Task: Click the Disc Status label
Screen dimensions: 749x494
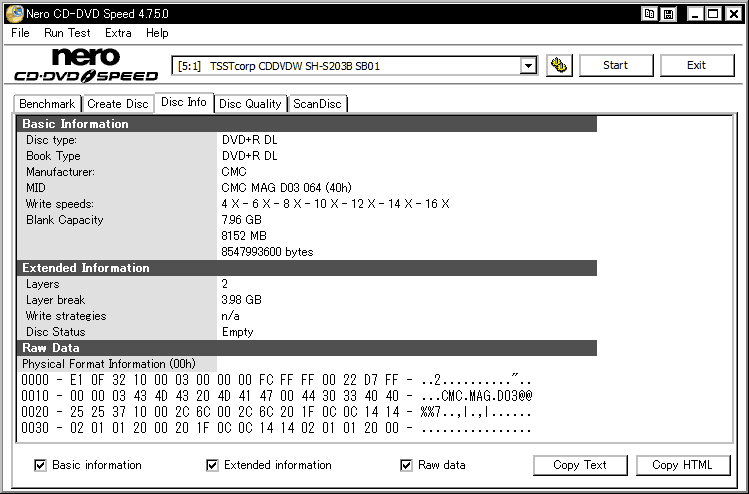Action: (x=55, y=332)
